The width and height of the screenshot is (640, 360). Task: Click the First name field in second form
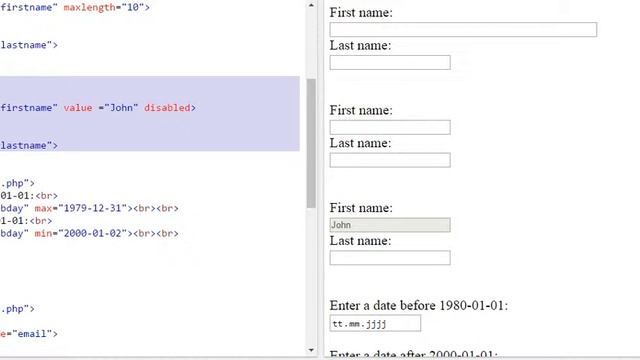390,127
